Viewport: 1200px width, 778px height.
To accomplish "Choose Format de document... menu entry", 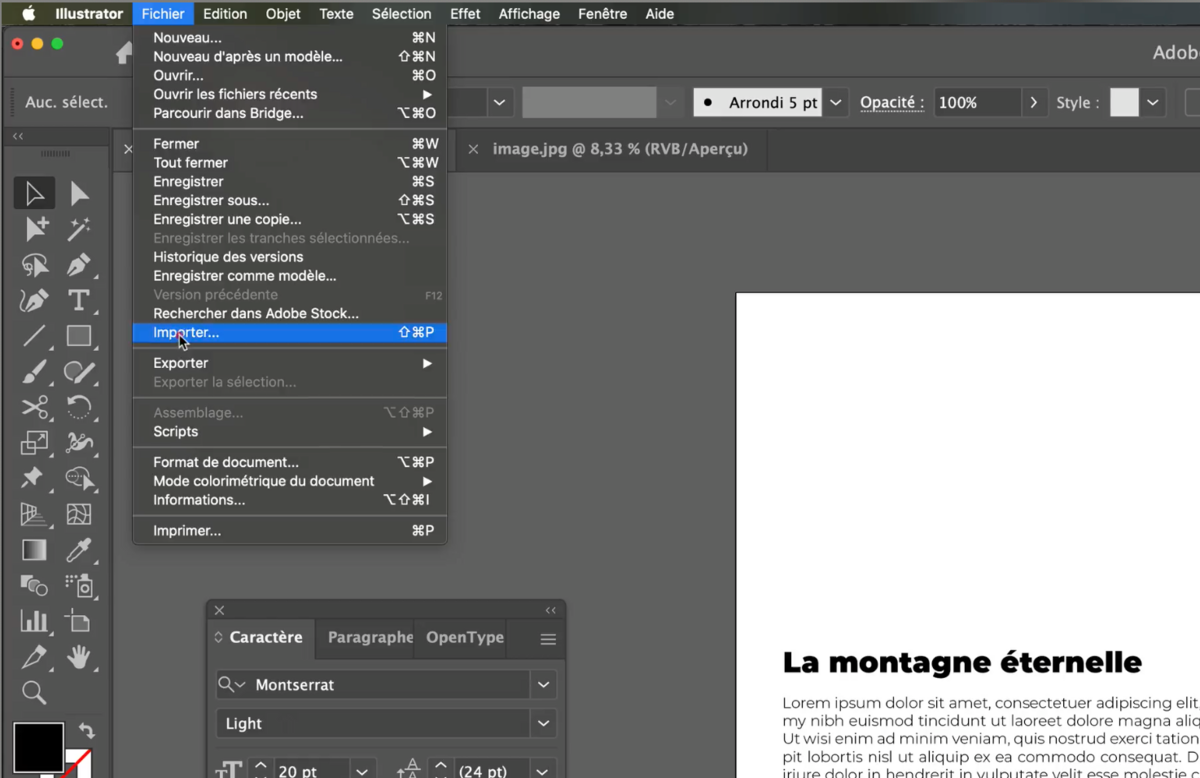I will tap(290, 462).
